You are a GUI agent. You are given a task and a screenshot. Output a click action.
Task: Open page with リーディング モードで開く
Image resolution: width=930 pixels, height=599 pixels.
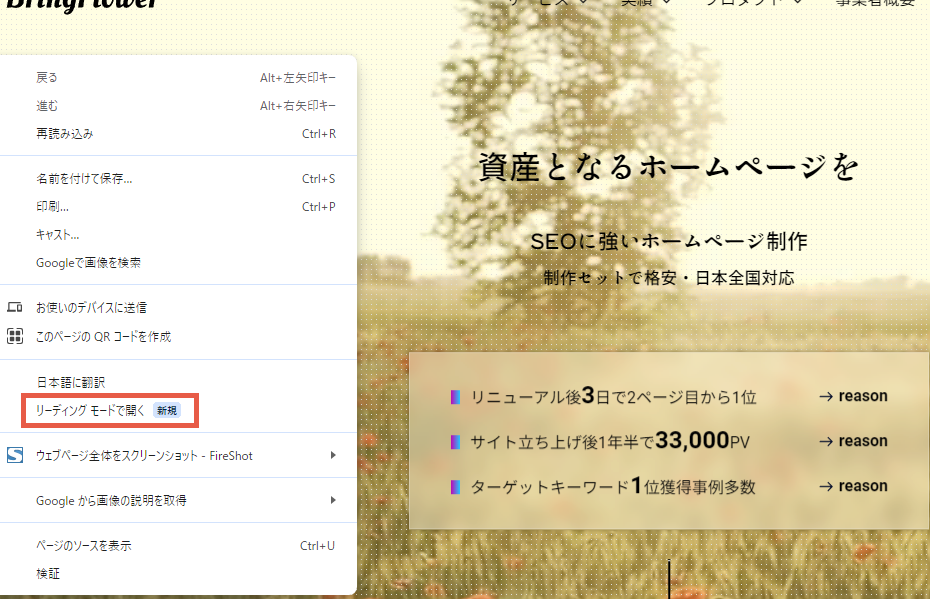coord(91,411)
